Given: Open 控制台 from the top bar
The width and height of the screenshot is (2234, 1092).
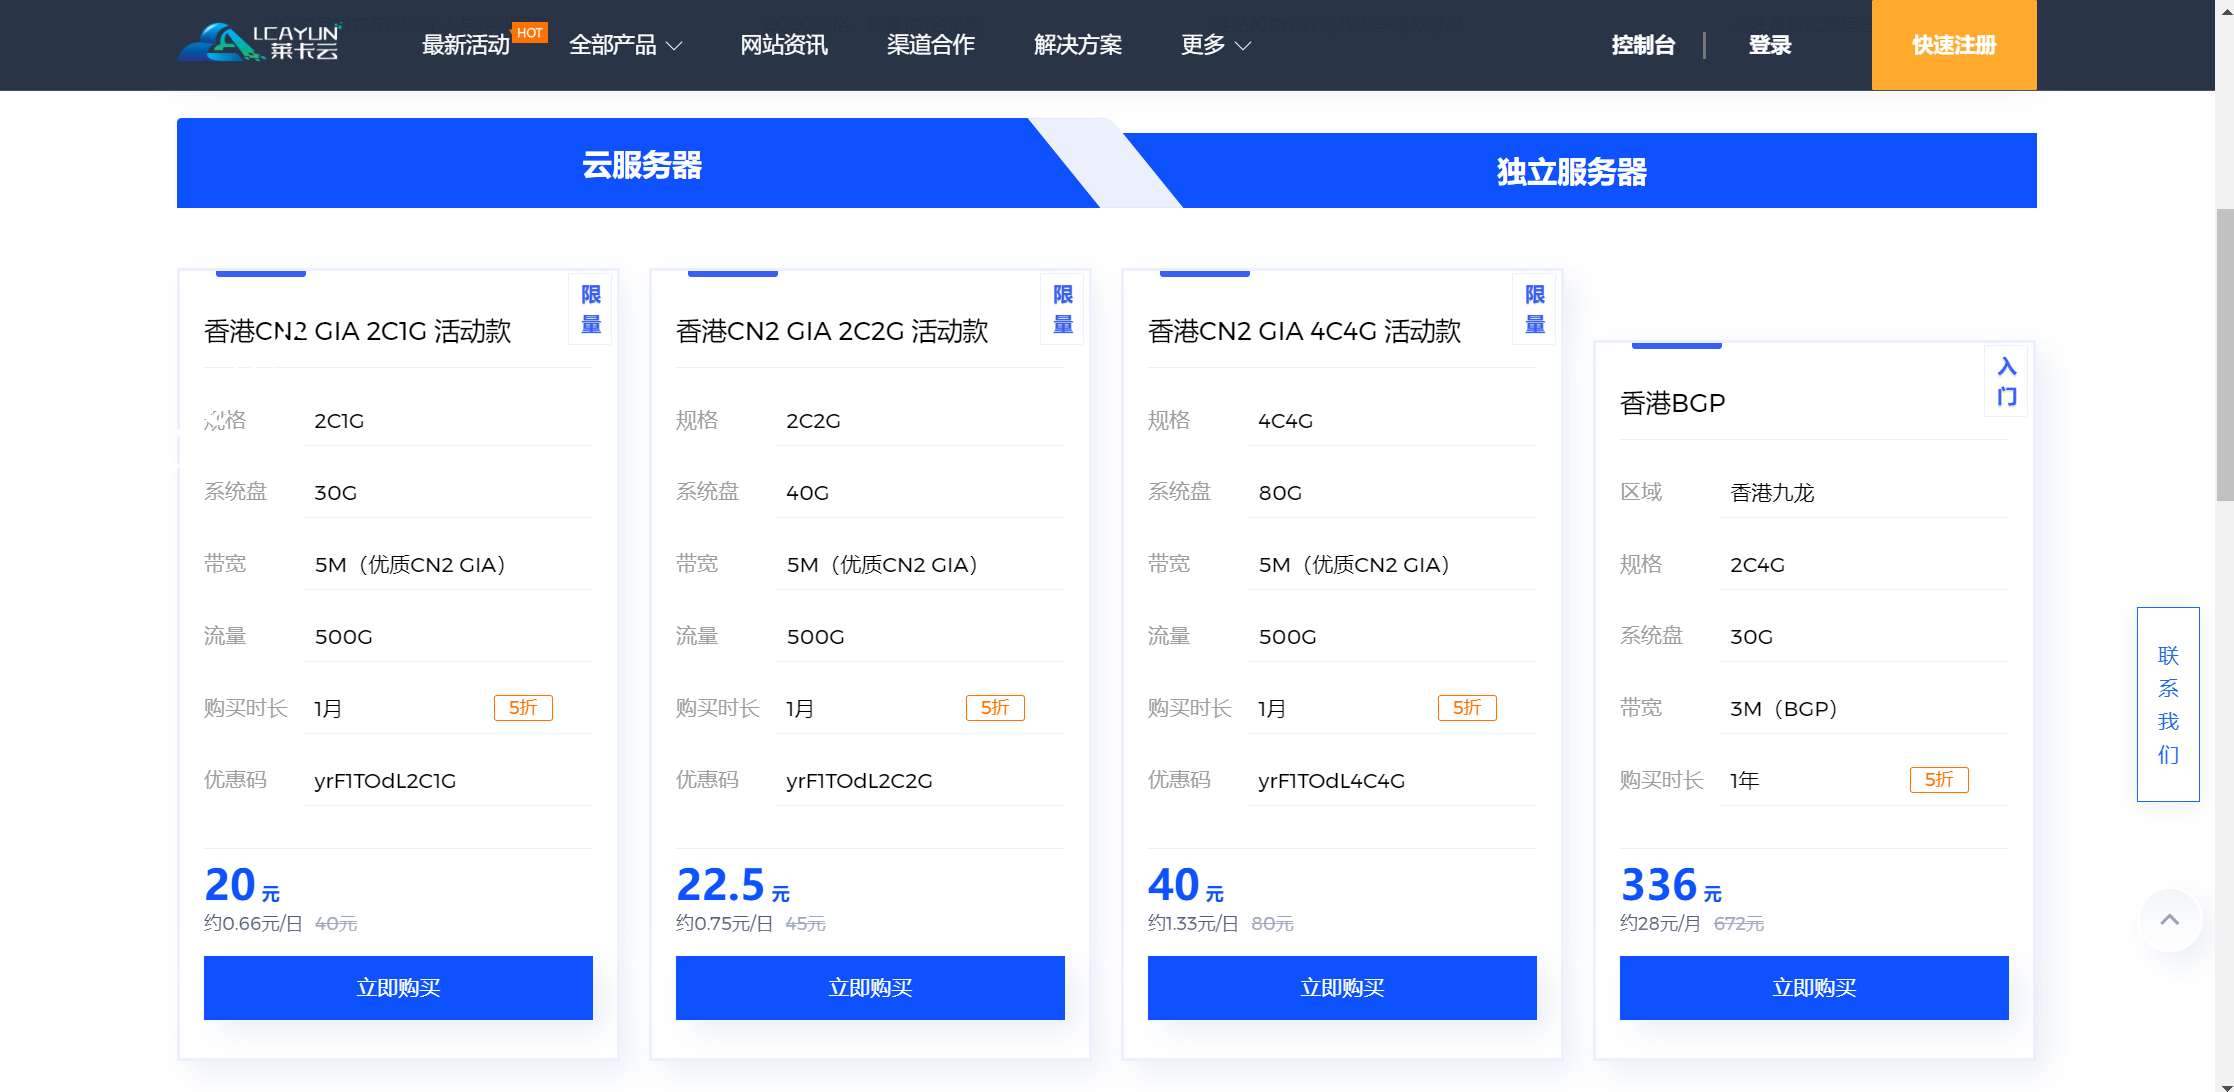Looking at the screenshot, I should point(1643,45).
